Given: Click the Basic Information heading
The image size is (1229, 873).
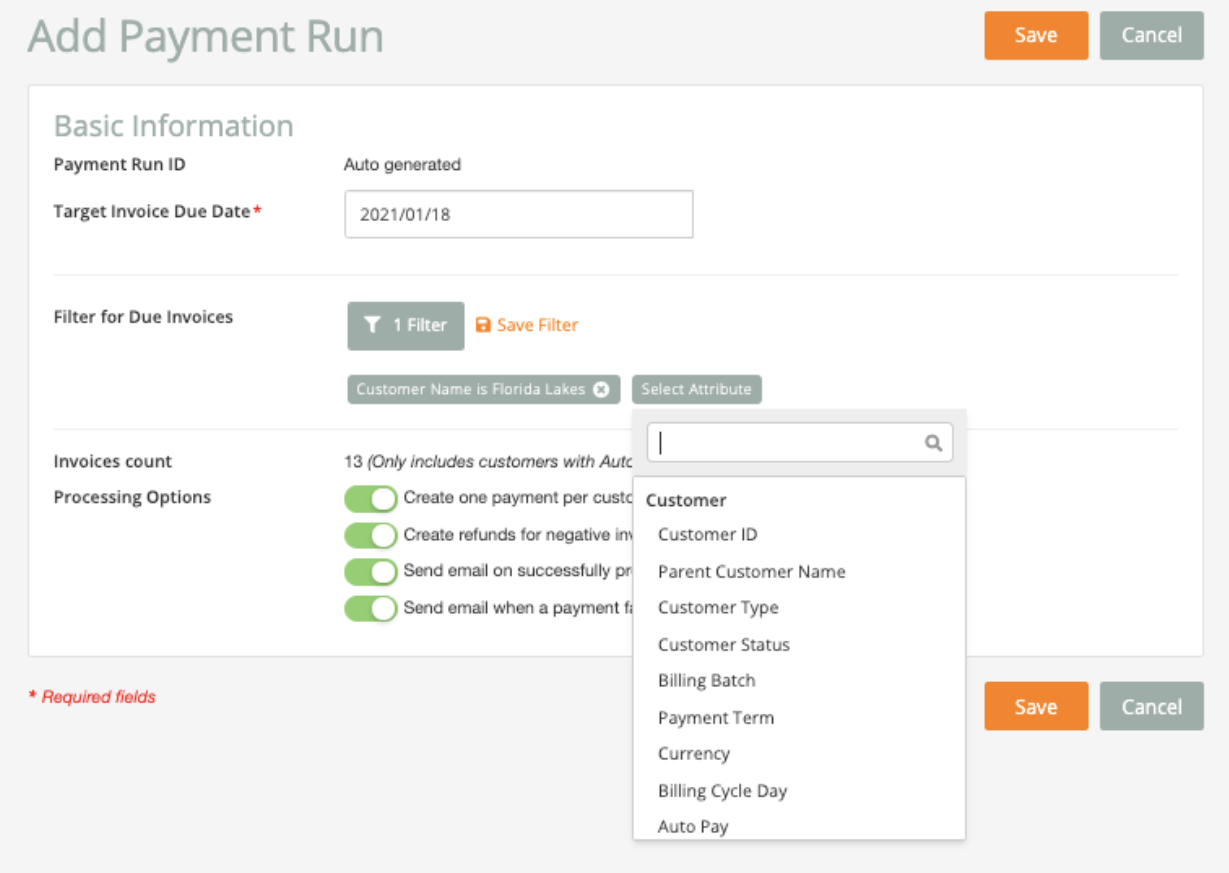Looking at the screenshot, I should click(174, 126).
